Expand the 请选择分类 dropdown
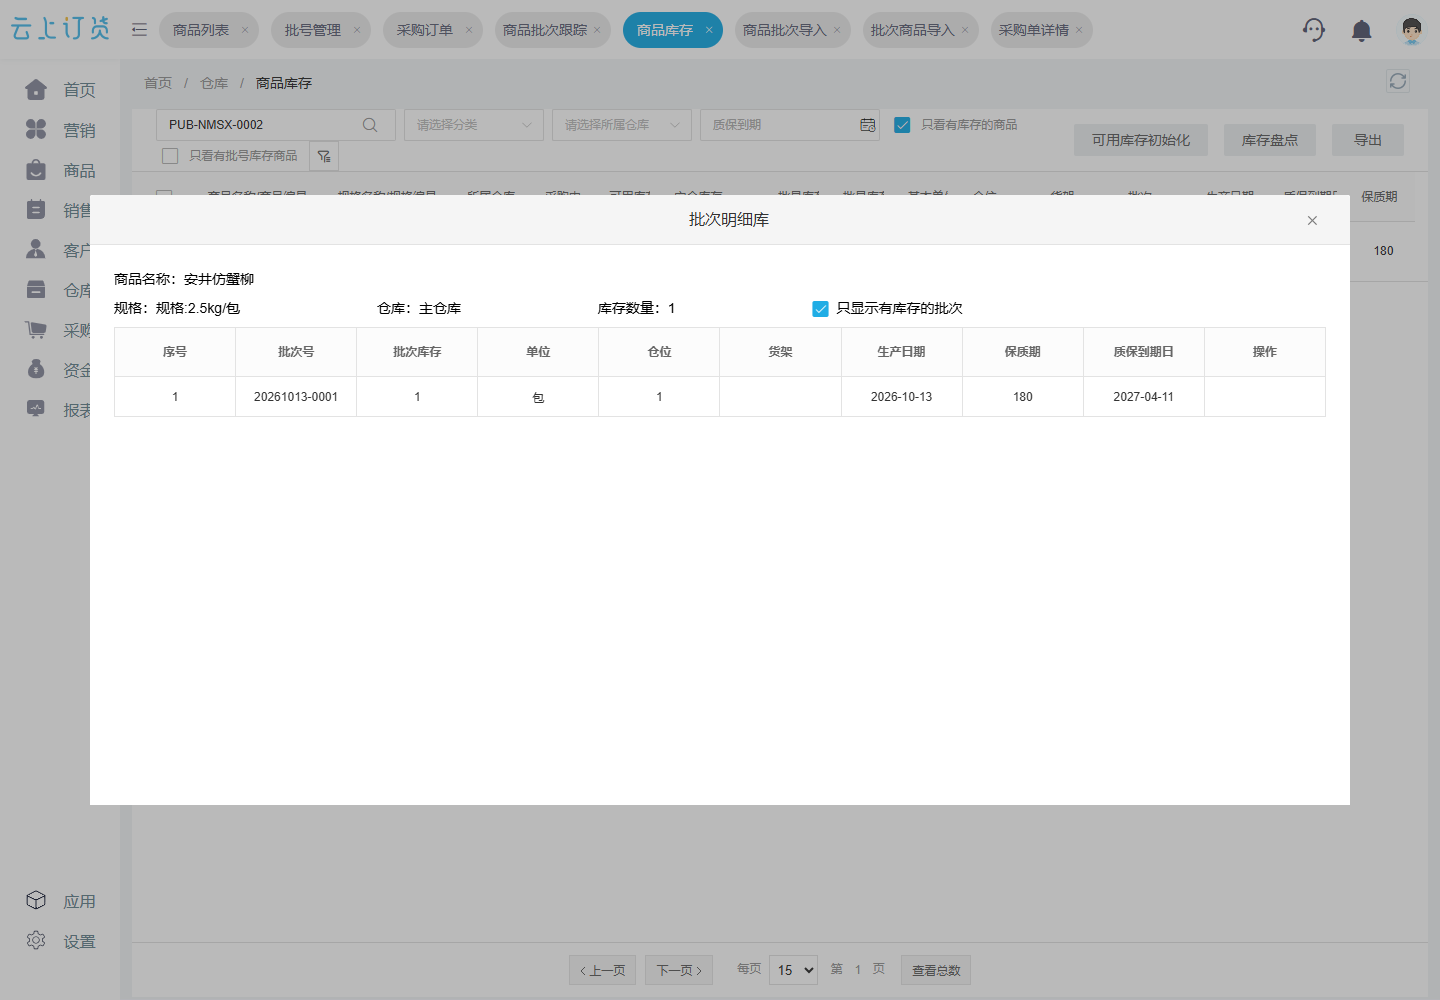Image resolution: width=1440 pixels, height=1000 pixels. tap(474, 125)
